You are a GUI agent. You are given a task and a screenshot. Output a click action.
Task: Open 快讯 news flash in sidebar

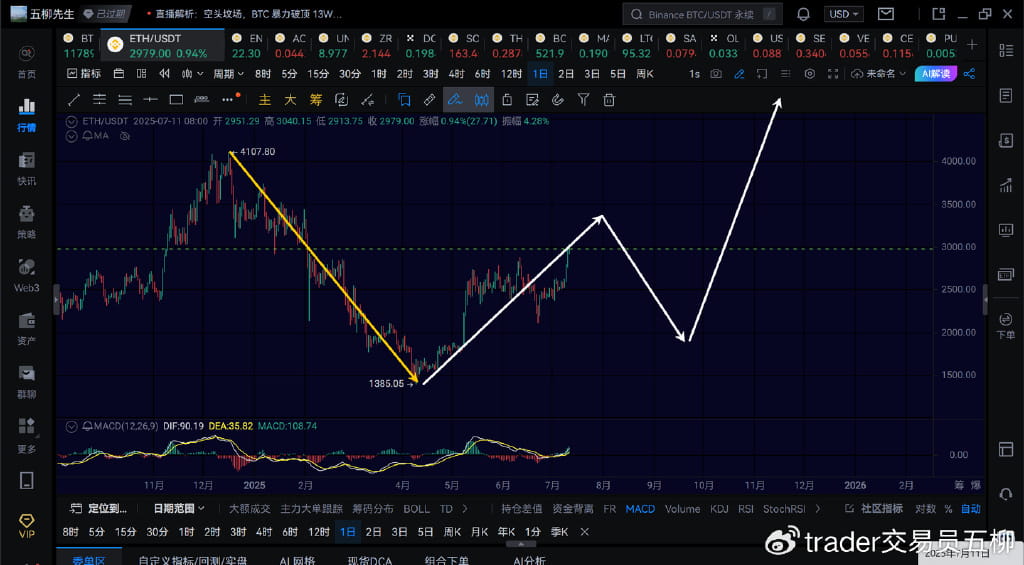tap(26, 169)
